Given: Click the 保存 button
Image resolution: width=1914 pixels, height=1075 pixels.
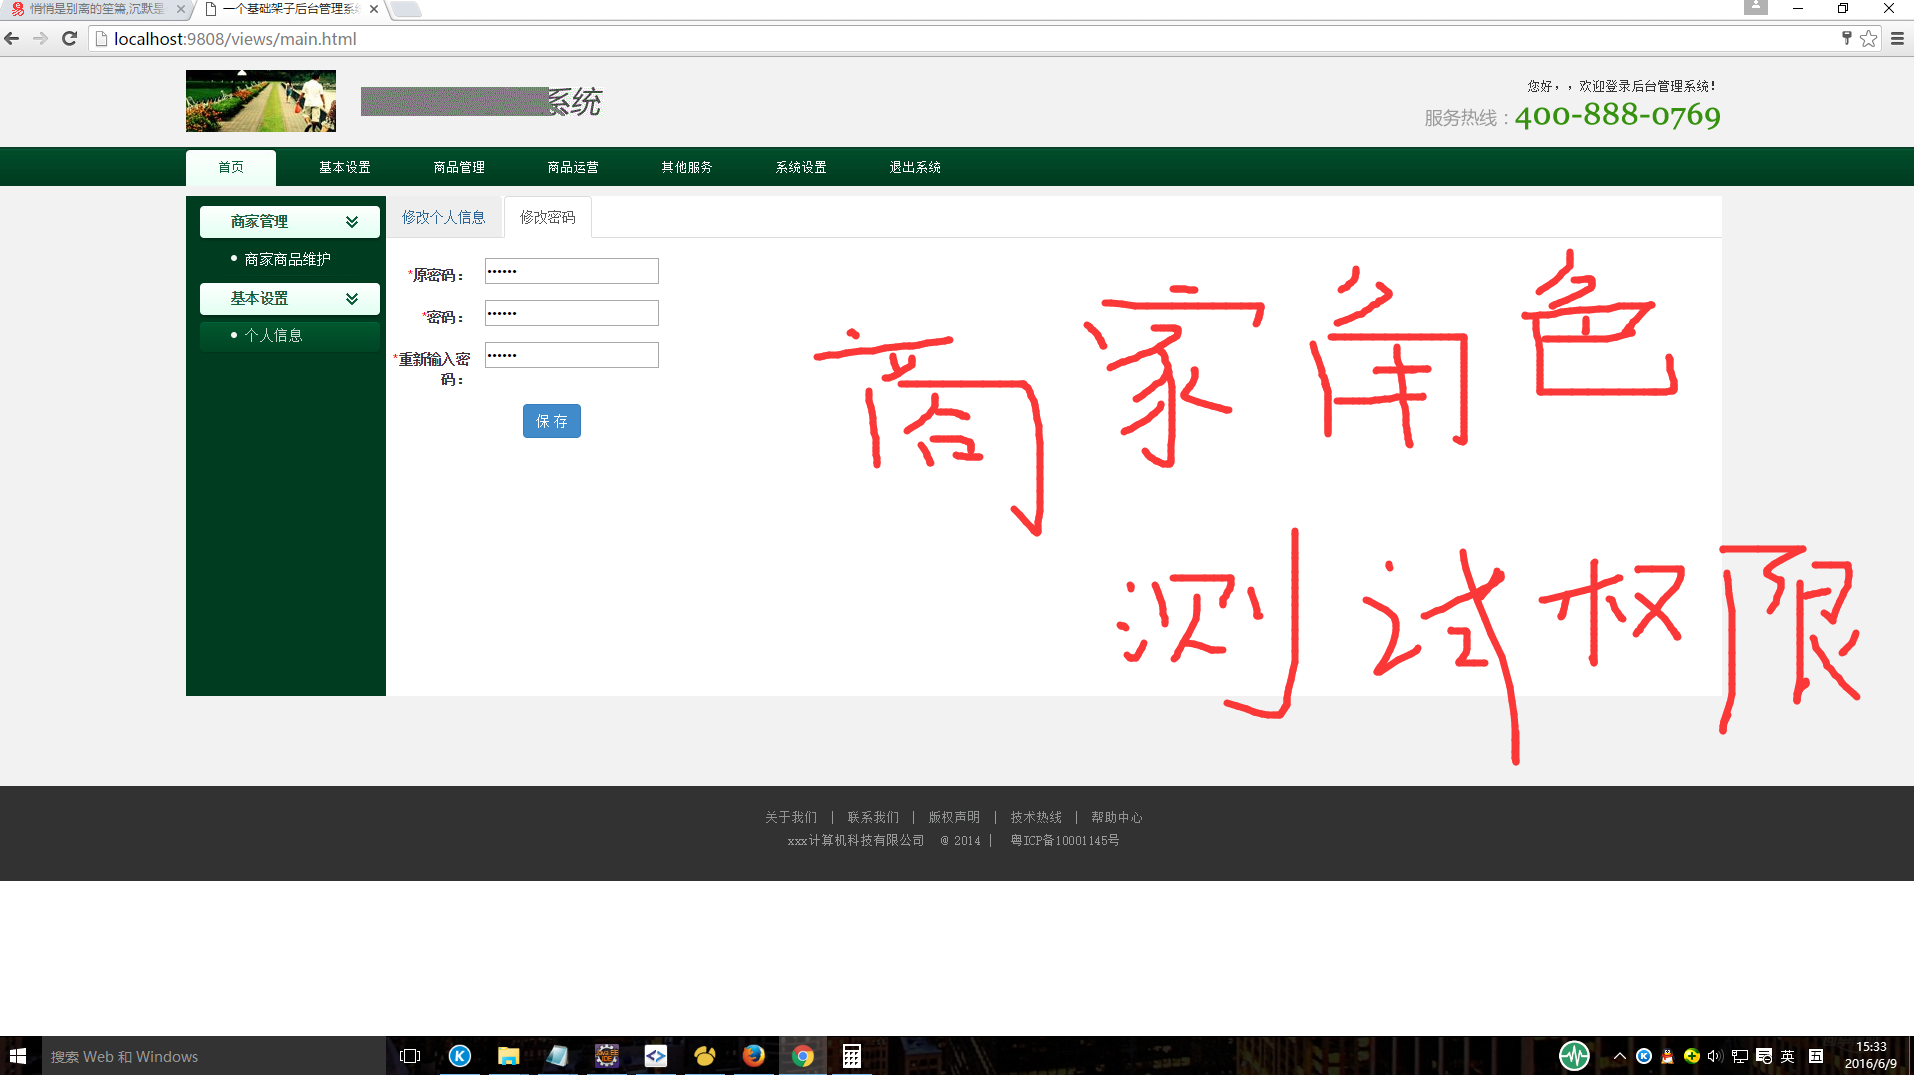Looking at the screenshot, I should pyautogui.click(x=552, y=421).
